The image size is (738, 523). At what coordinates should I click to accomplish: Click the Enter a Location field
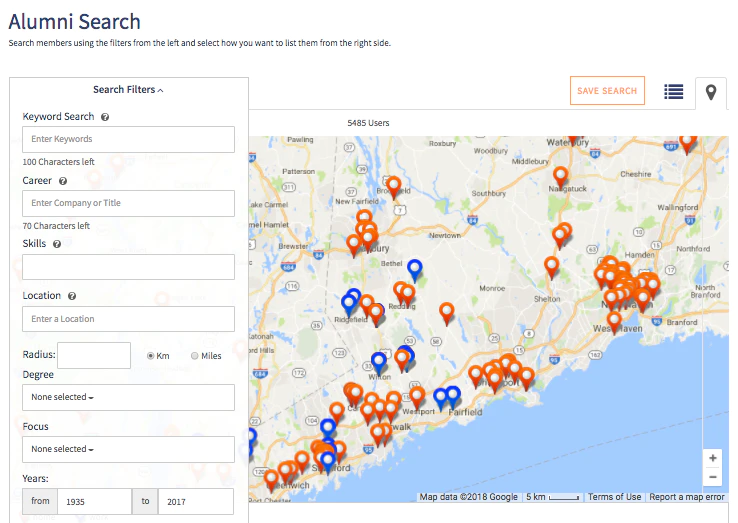coord(128,319)
